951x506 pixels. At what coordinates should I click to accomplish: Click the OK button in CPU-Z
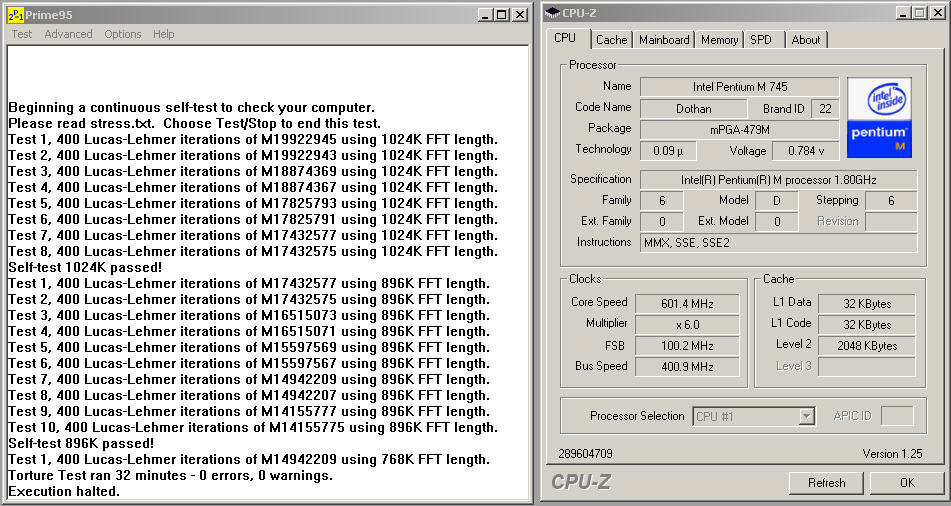pyautogui.click(x=907, y=483)
